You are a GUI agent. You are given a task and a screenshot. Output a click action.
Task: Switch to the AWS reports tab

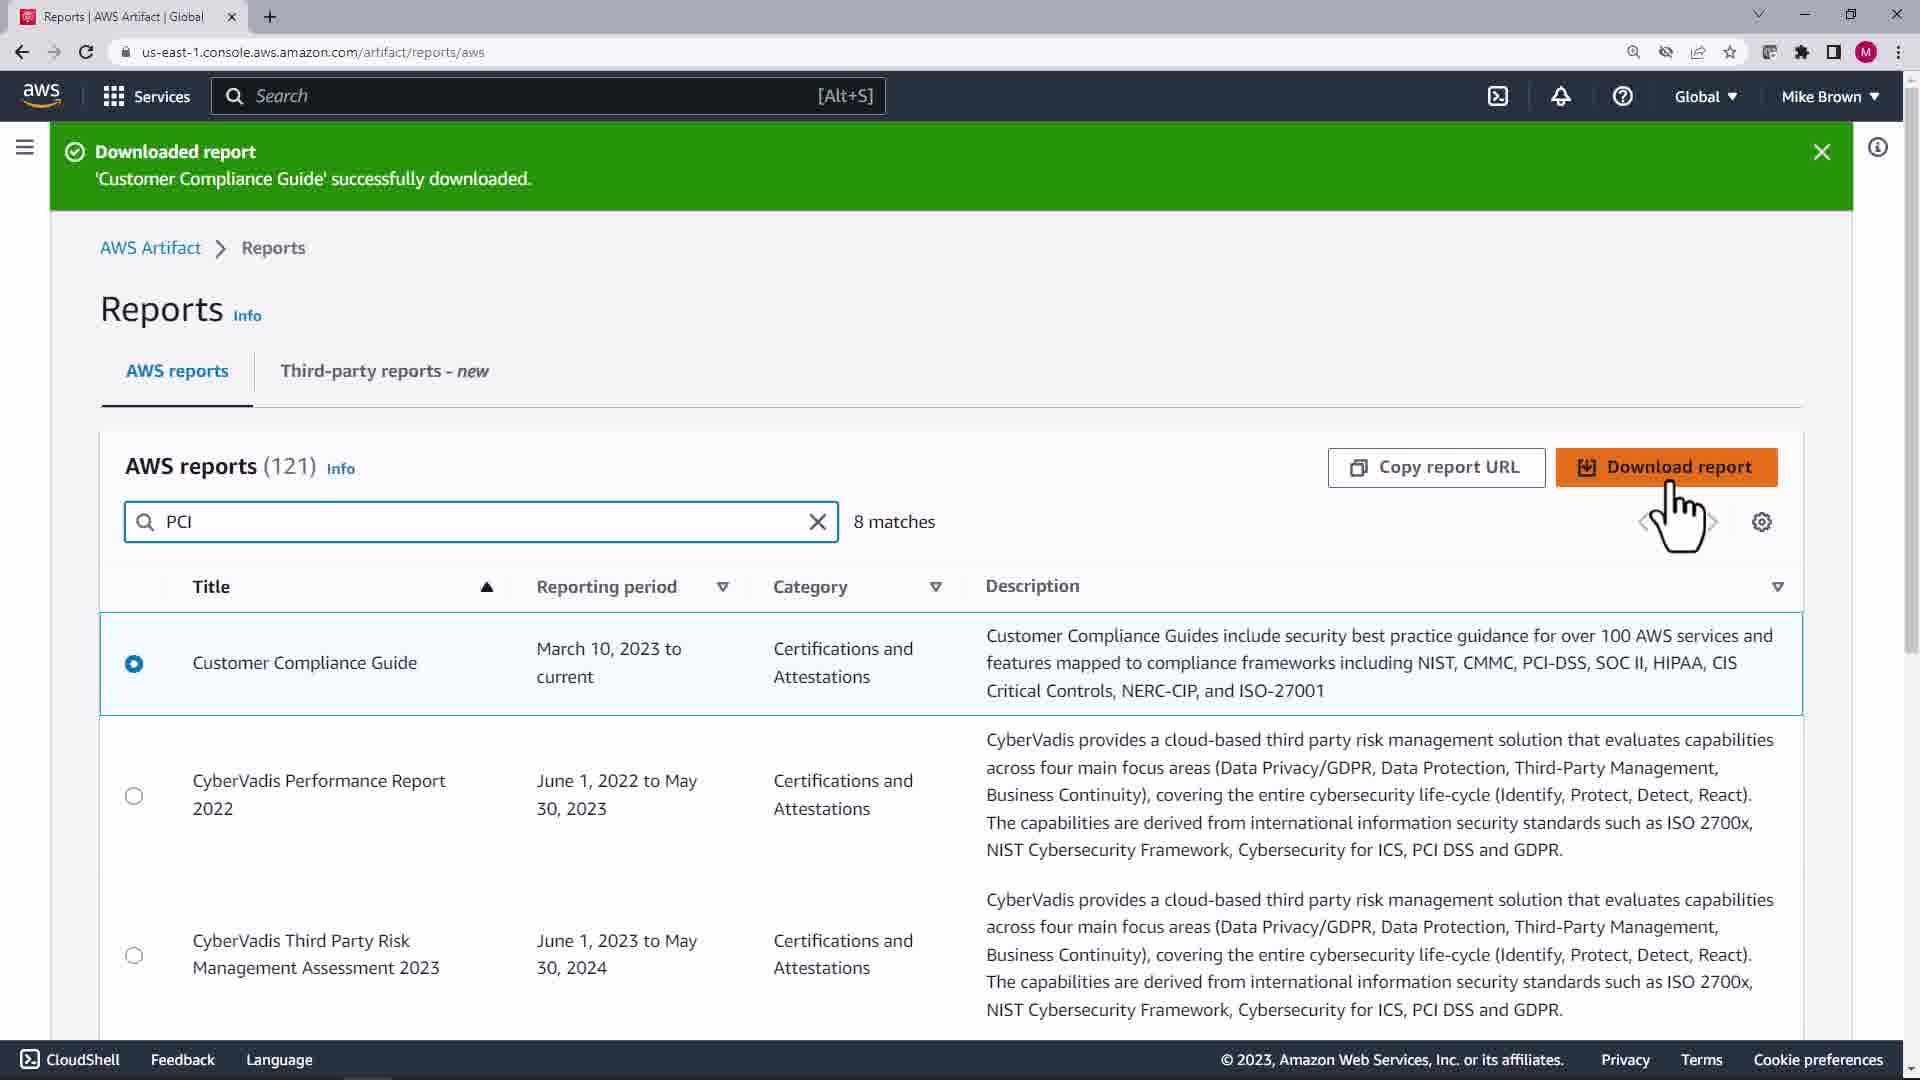(x=177, y=371)
